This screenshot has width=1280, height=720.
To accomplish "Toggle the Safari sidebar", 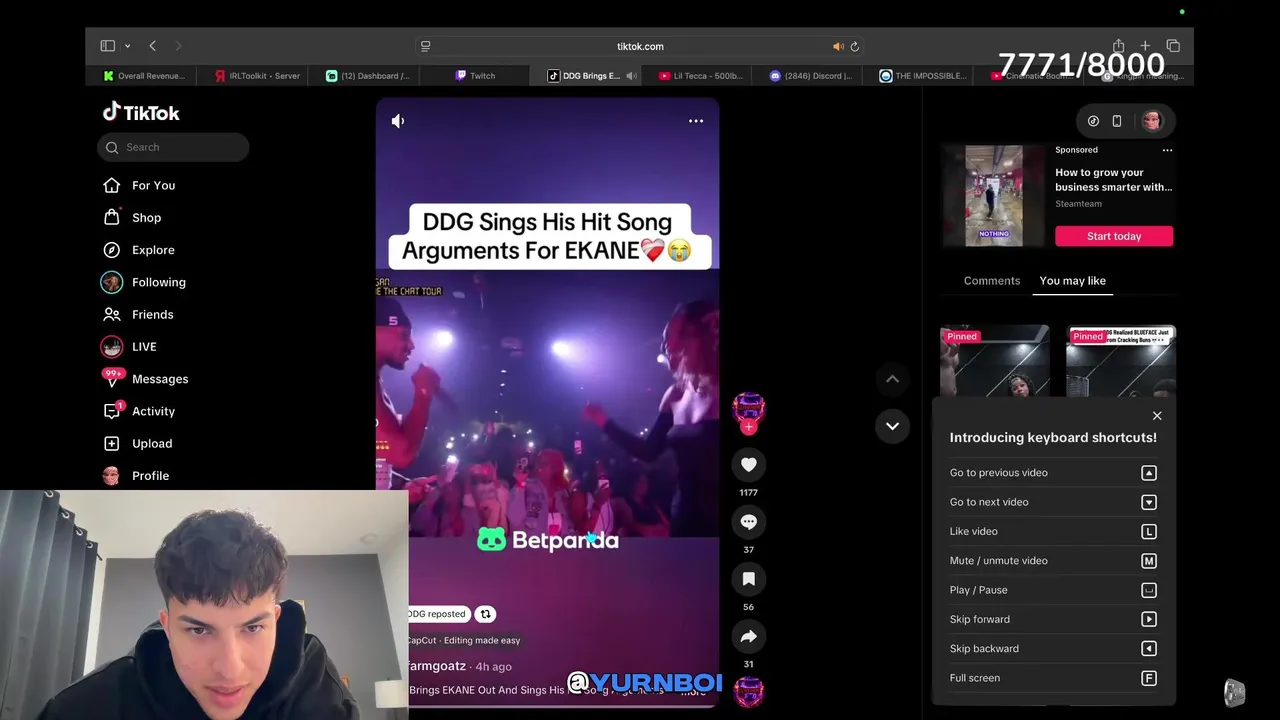I will [x=107, y=46].
